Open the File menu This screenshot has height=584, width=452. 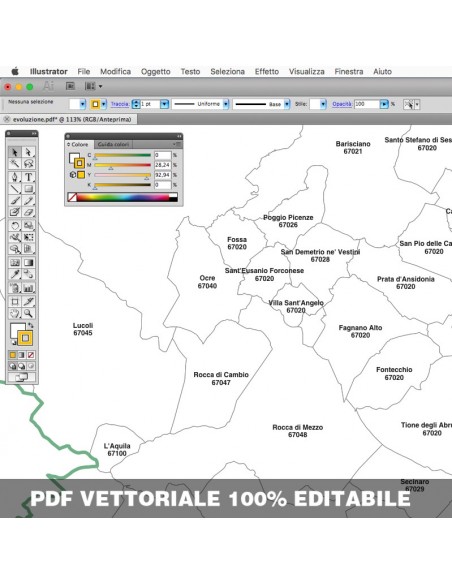coord(84,72)
